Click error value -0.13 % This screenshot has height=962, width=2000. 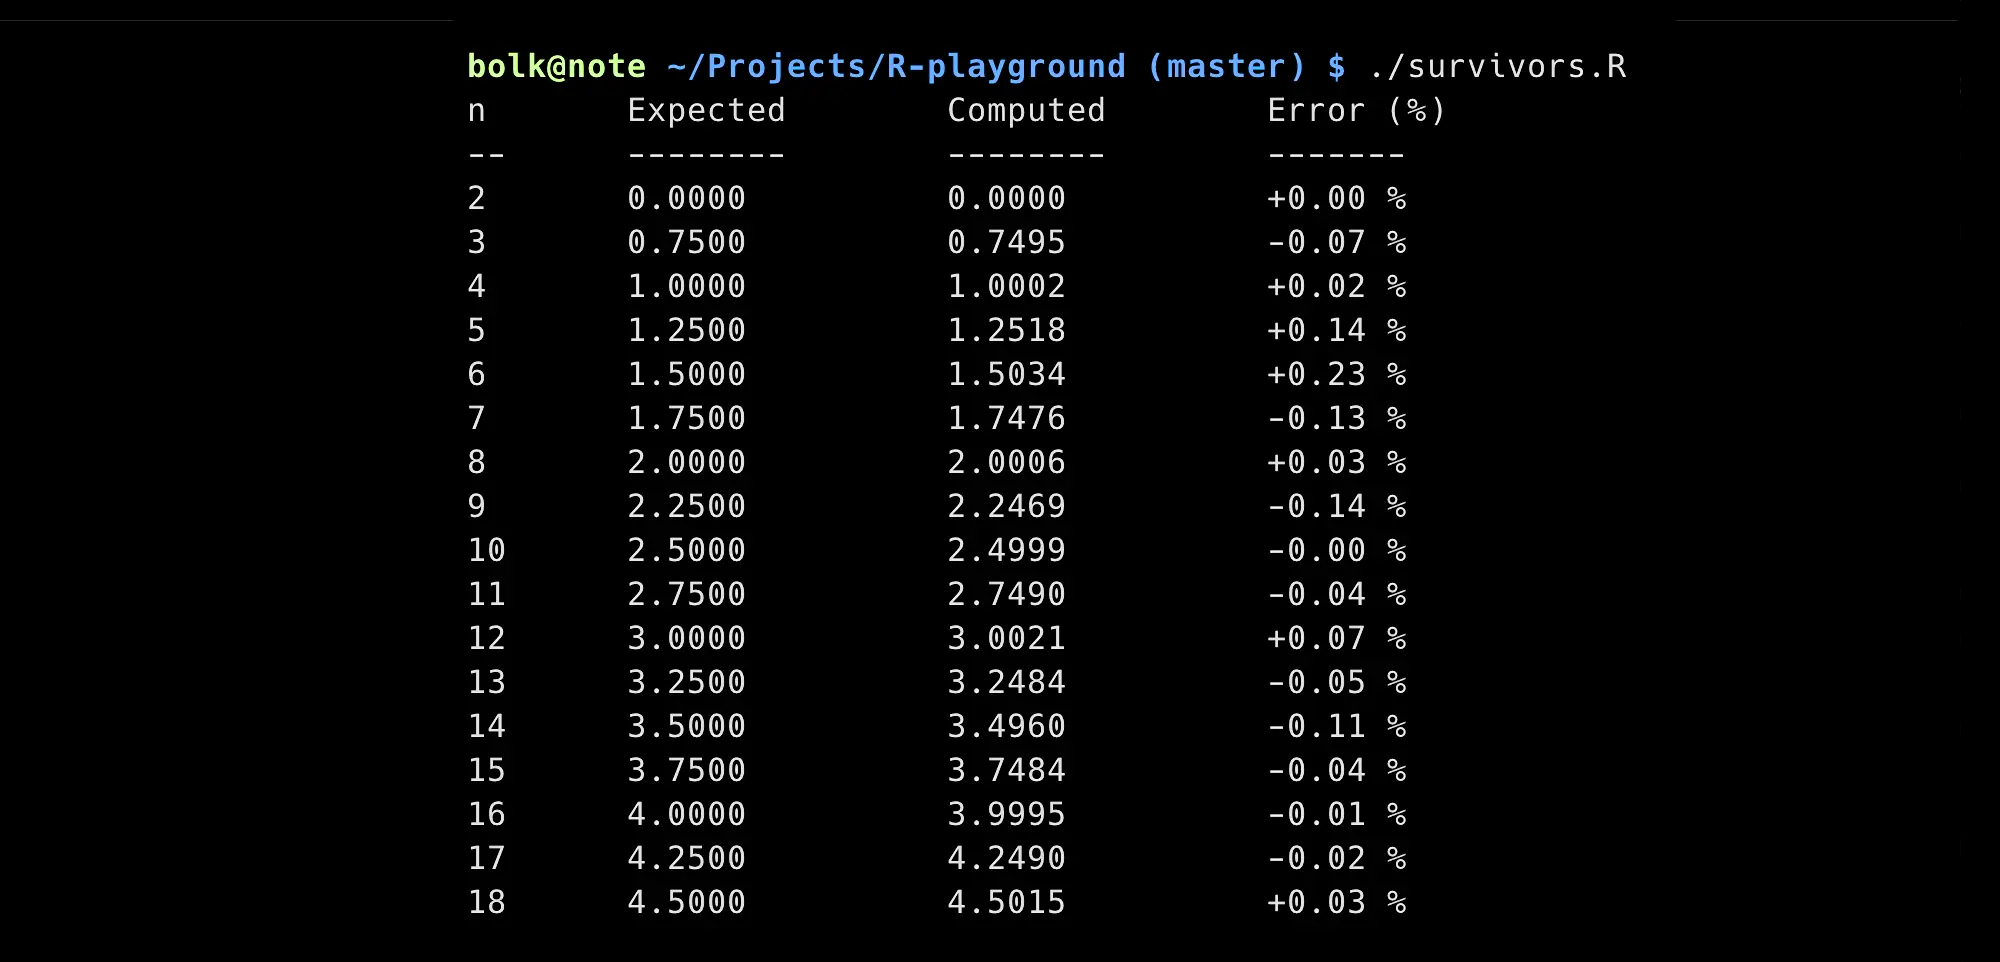click(1336, 418)
